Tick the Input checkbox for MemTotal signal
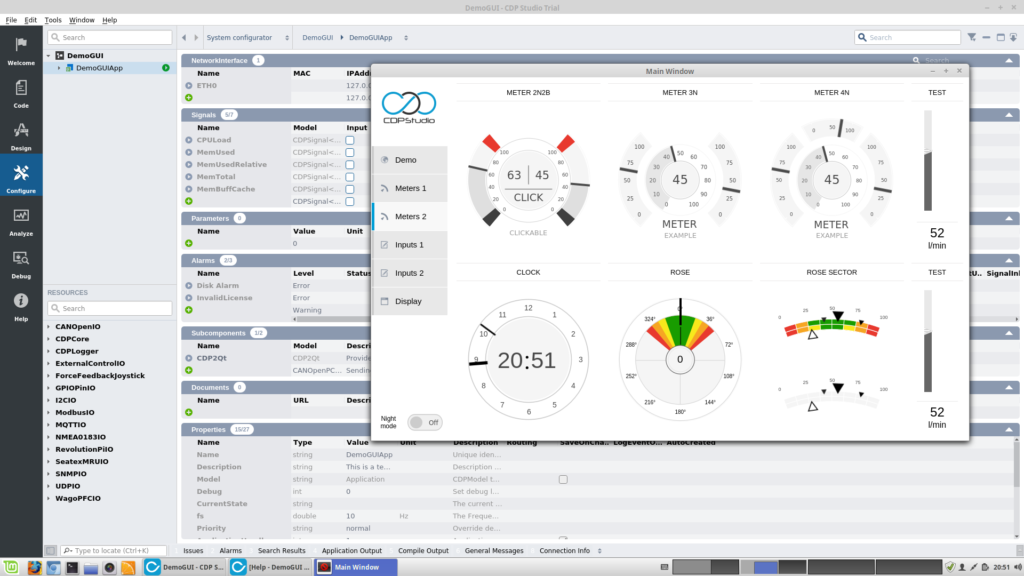Screen dimensions: 1024x576 [x=350, y=176]
